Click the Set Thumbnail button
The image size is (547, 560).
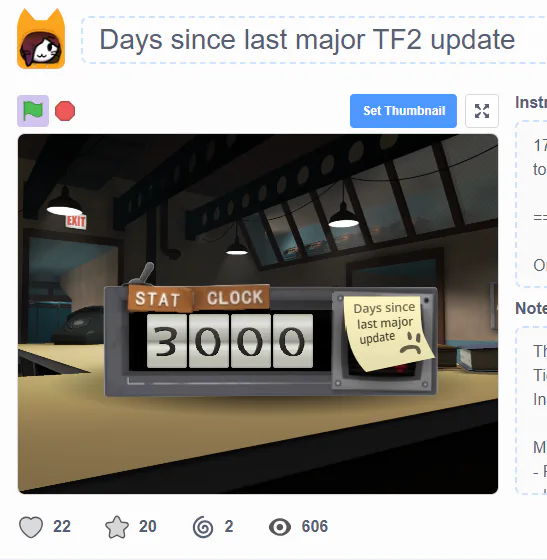point(403,111)
